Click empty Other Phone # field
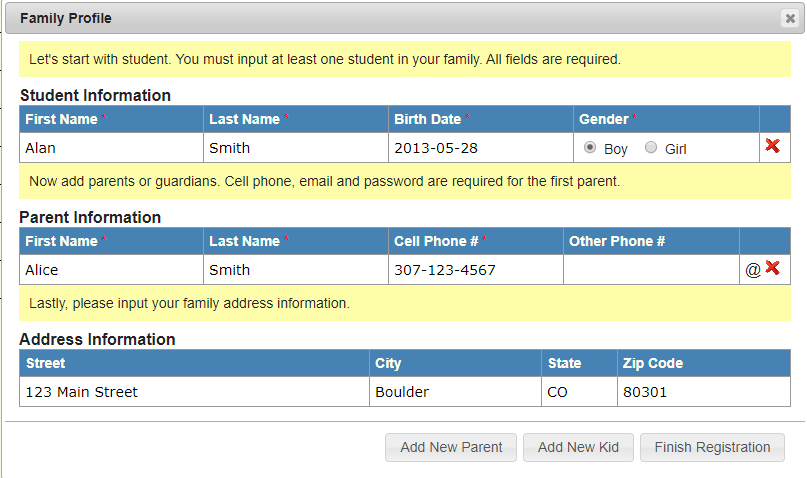807x478 pixels. click(x=651, y=270)
